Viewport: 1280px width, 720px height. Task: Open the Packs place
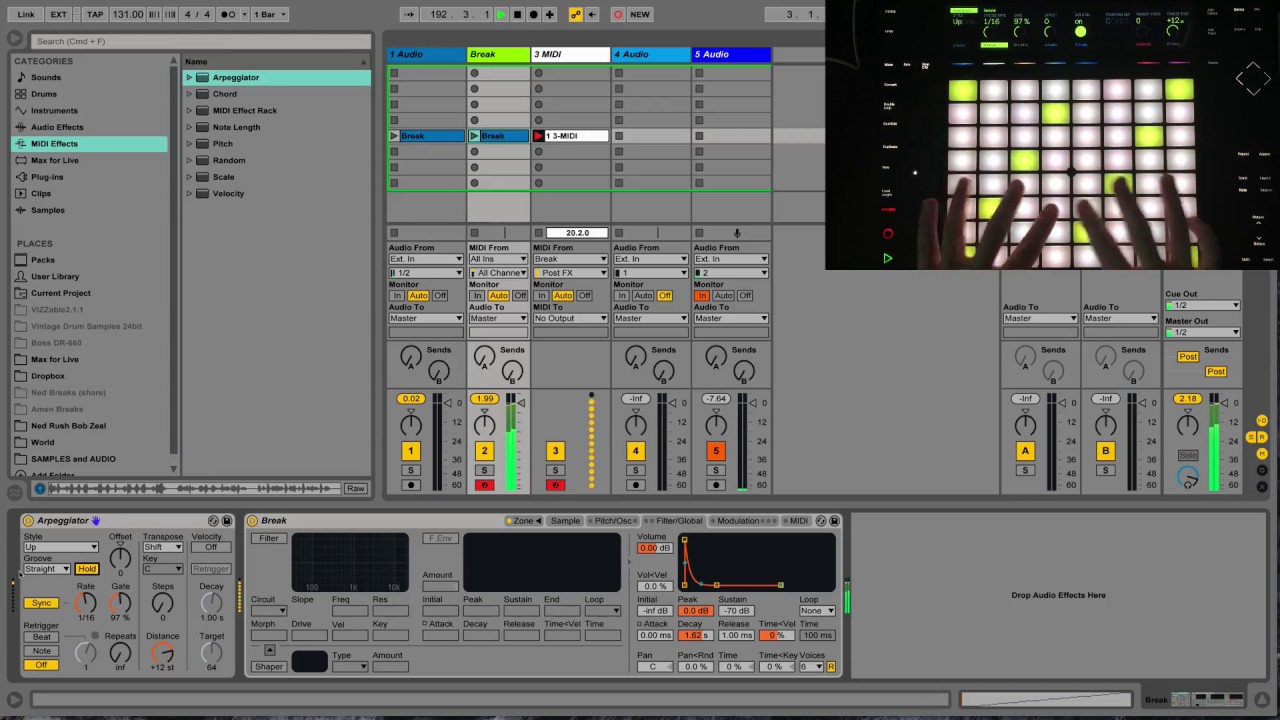tap(42, 260)
